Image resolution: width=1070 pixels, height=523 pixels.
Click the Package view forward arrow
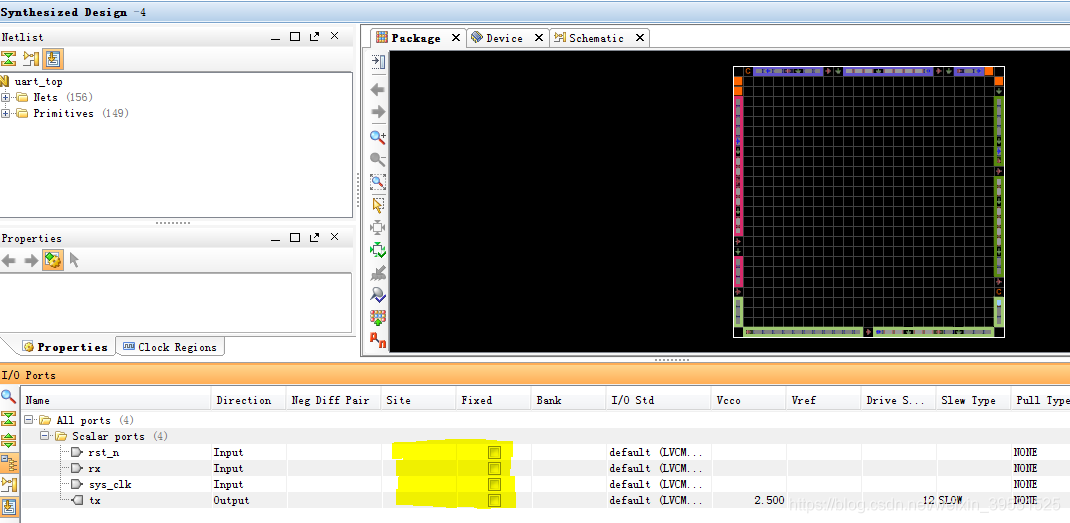[377, 112]
